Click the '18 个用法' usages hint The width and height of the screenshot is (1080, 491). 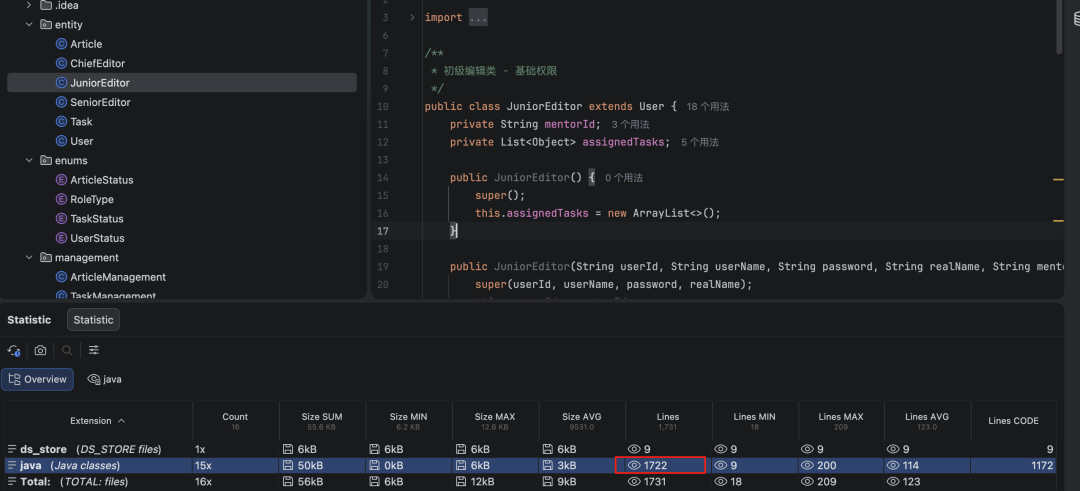point(708,107)
